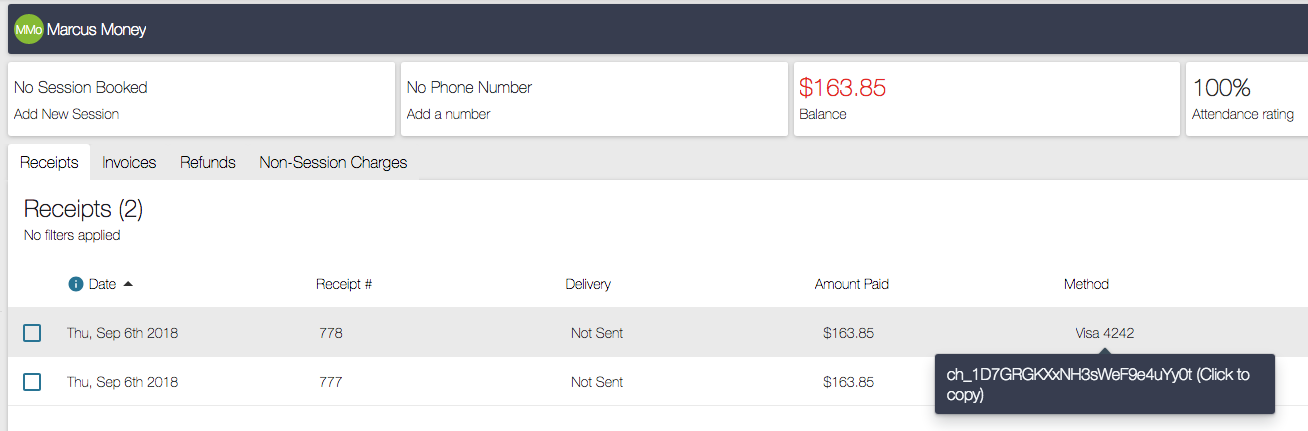Tick the checkbox for receipt 777
This screenshot has width=1308, height=431.
[x=32, y=382]
